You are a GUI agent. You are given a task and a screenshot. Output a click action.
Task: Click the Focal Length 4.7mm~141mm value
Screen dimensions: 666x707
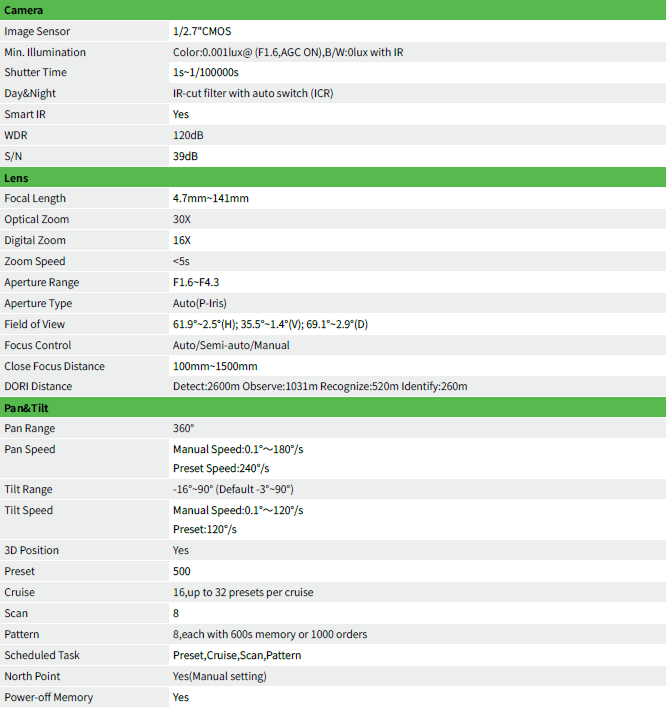click(x=211, y=198)
